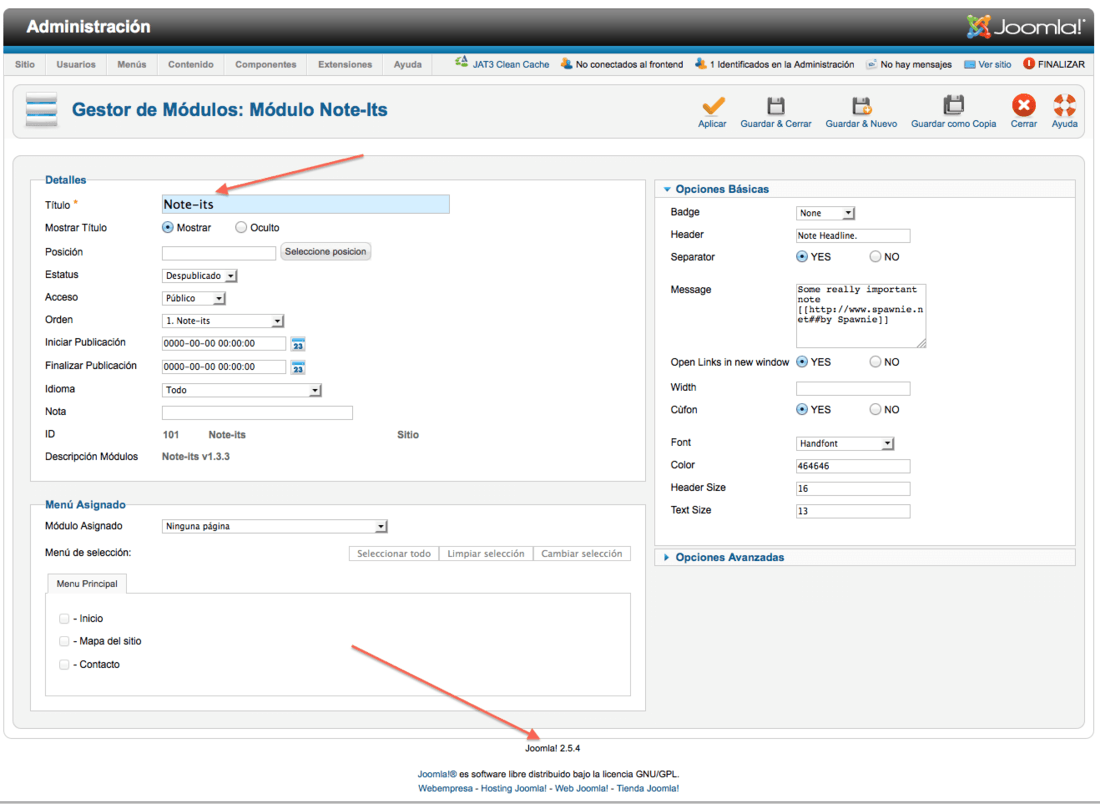
Task: Click the No hay mensajes envelope icon
Action: 871,65
